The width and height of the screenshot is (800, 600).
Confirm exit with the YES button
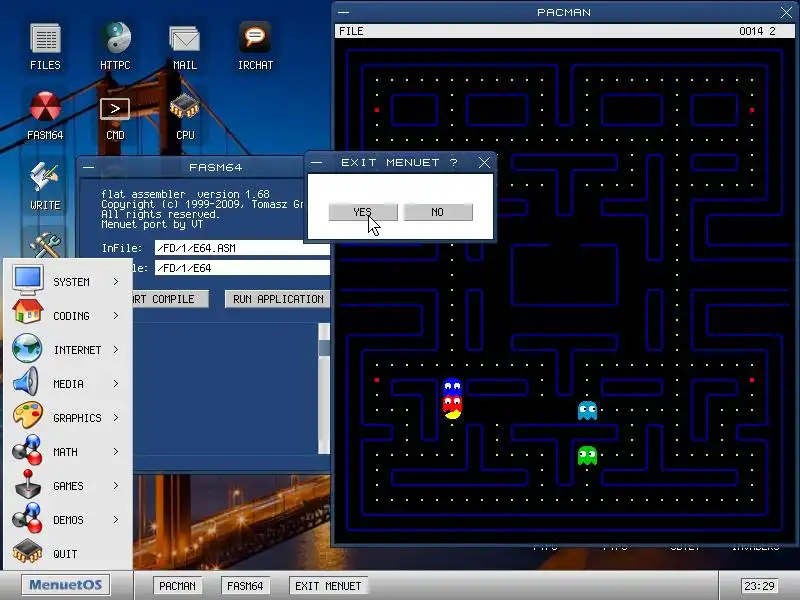pos(363,212)
